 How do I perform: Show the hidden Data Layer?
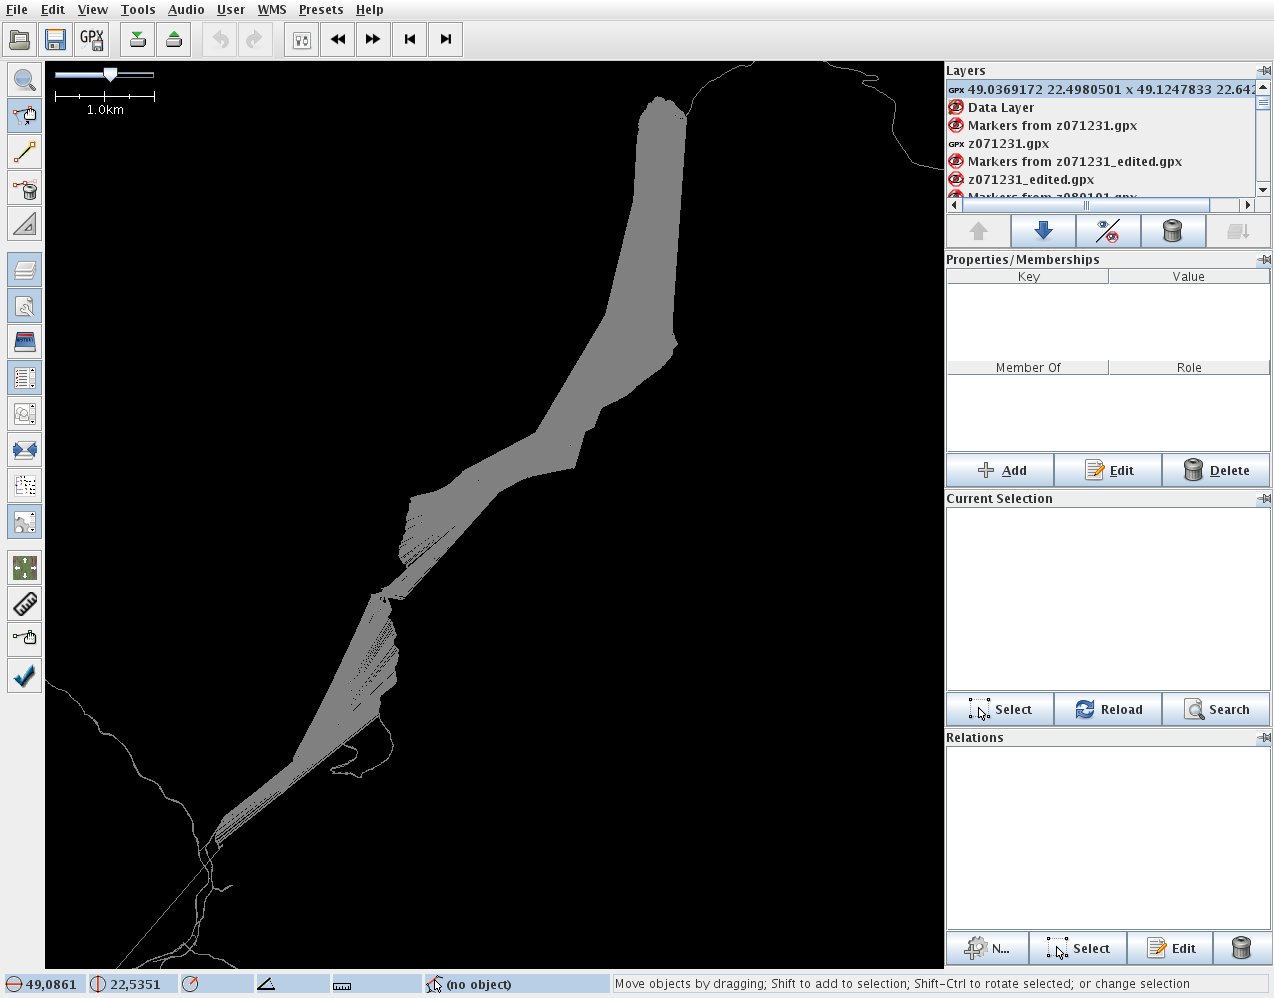point(956,107)
